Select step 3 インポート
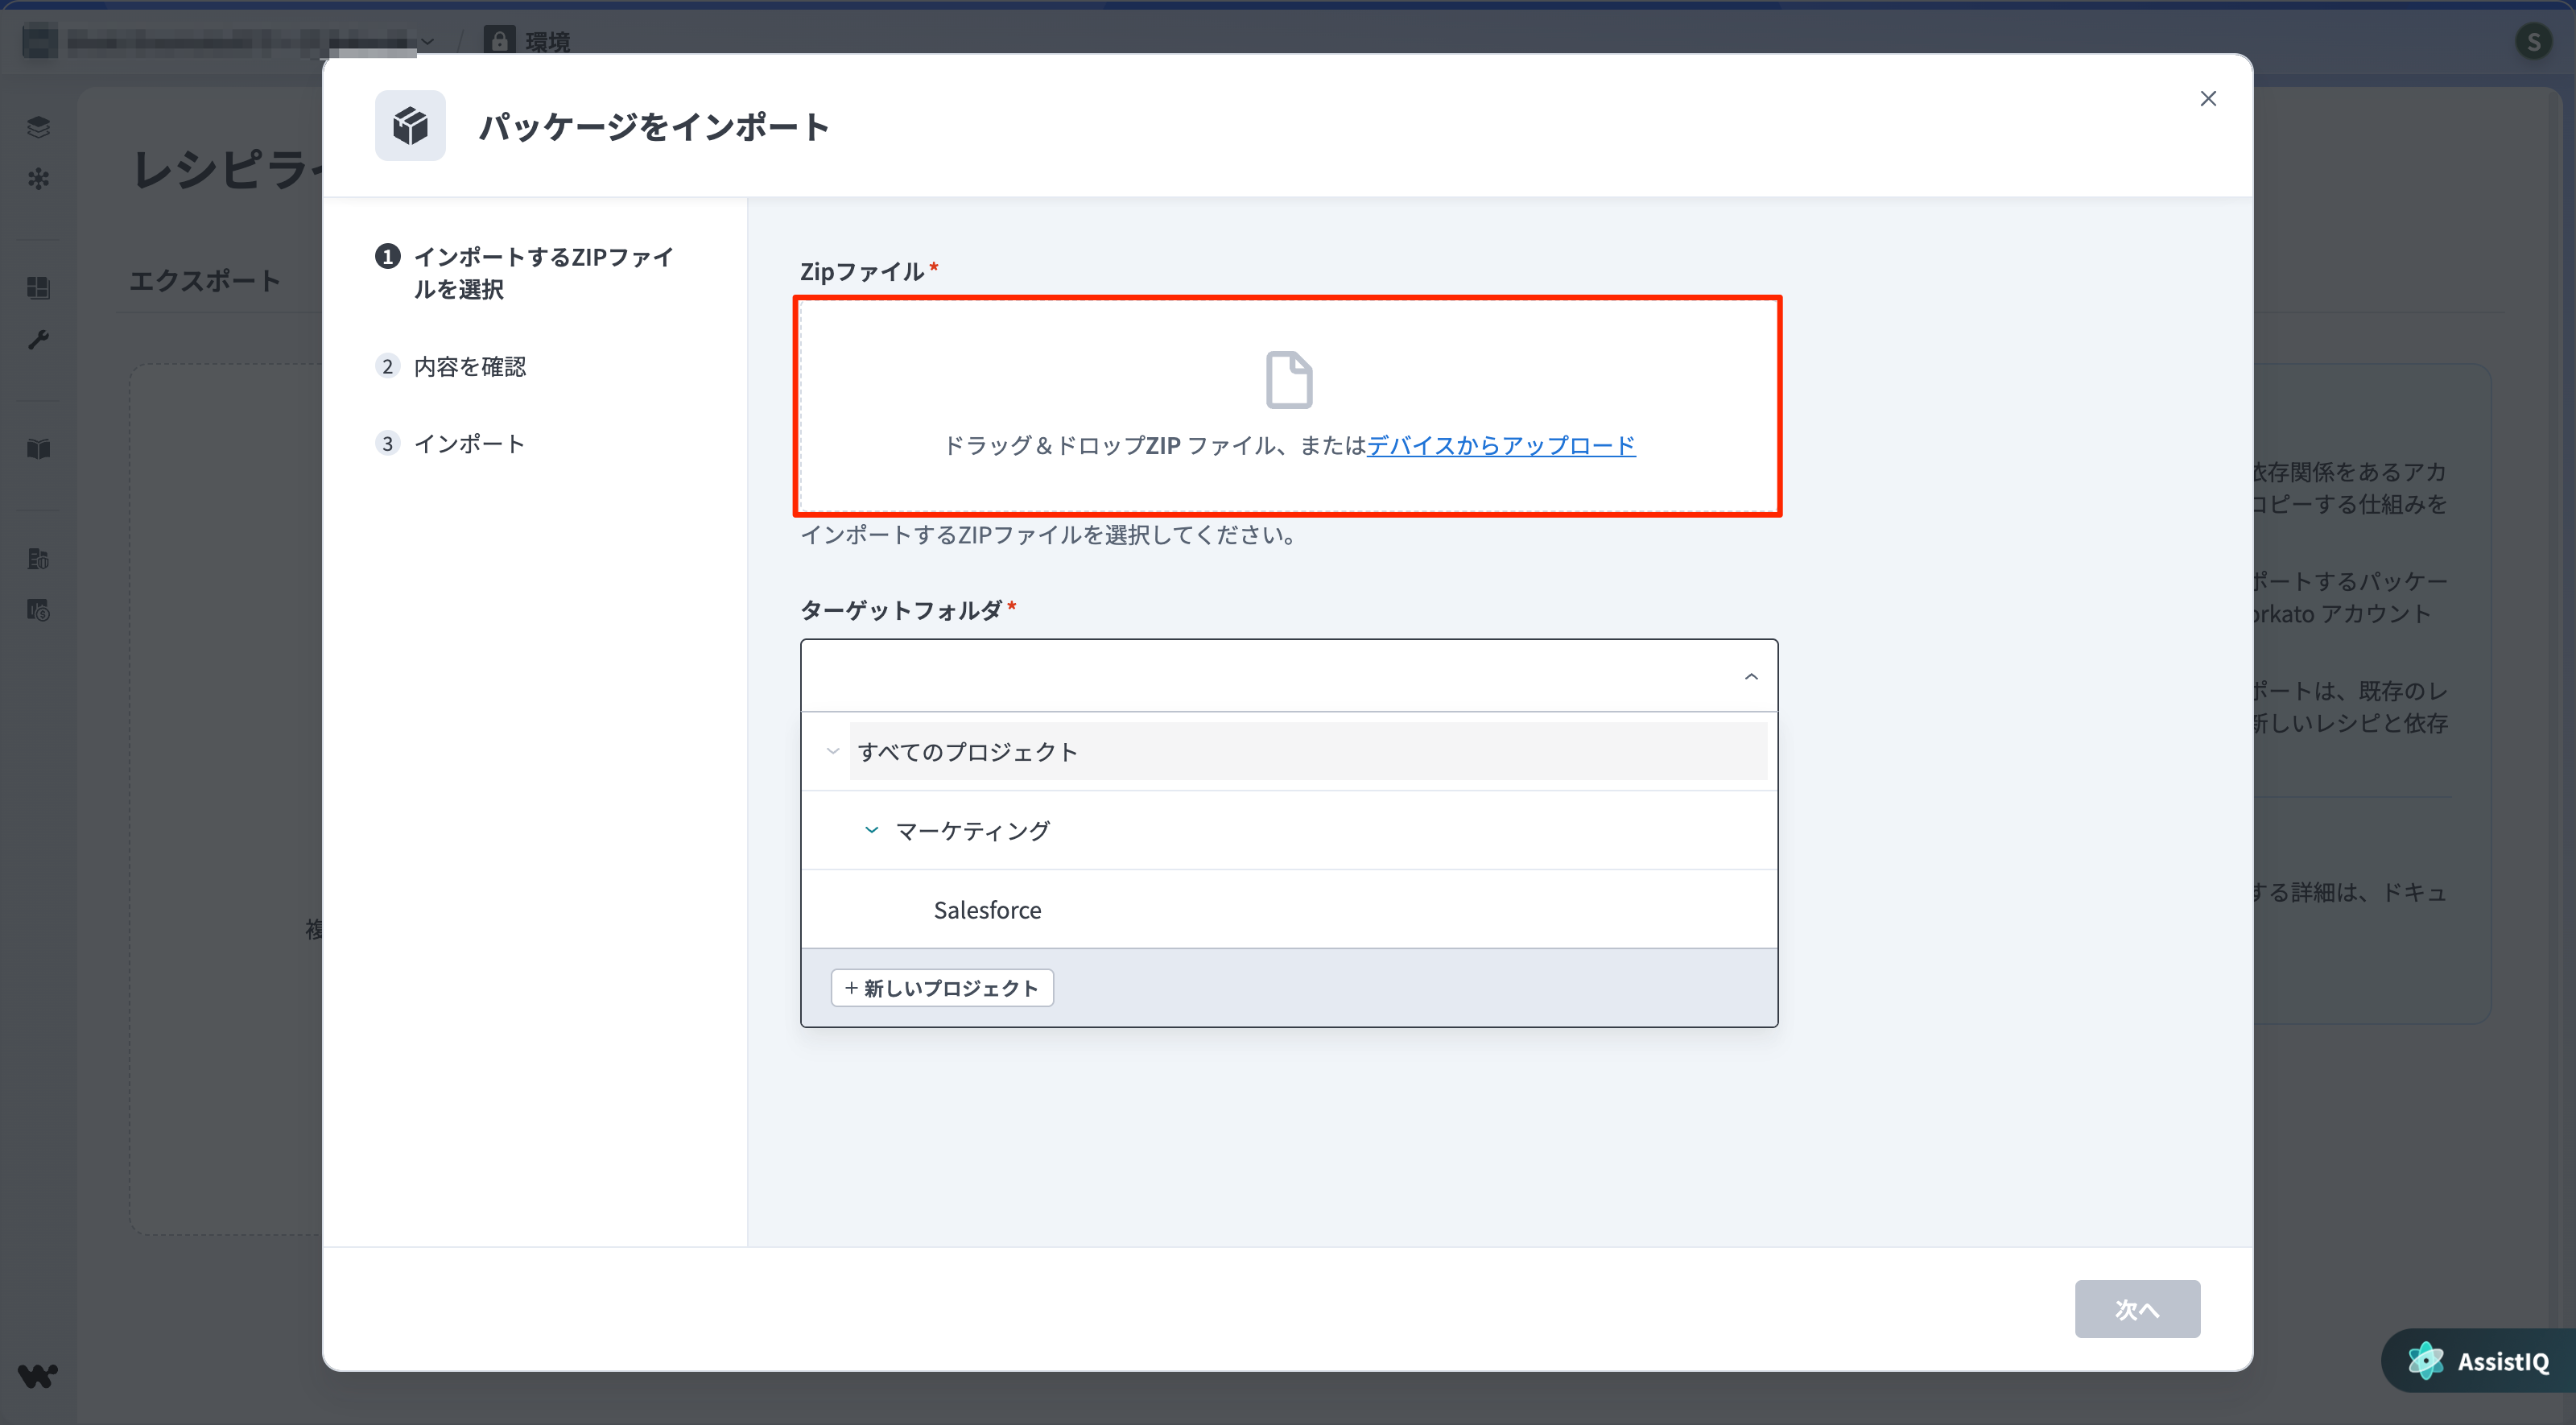The width and height of the screenshot is (2576, 1425). tap(450, 443)
